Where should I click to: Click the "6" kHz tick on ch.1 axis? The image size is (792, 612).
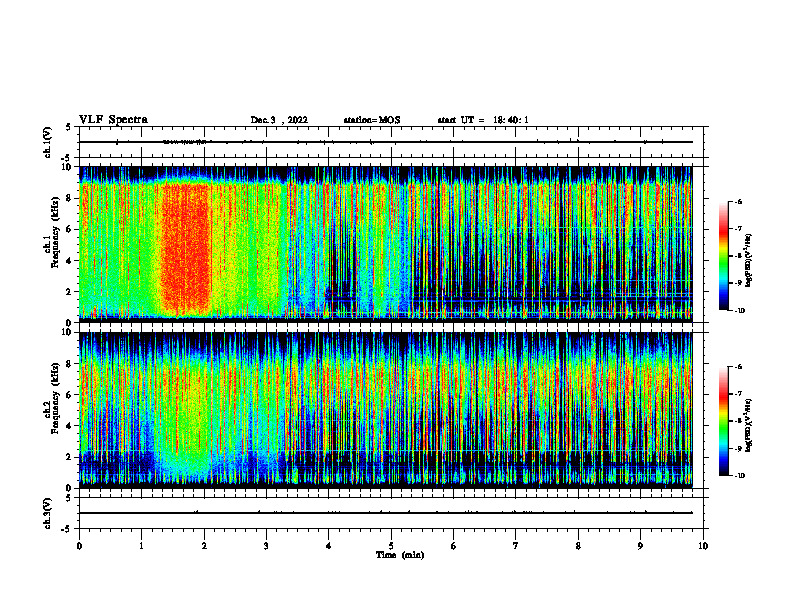[69, 230]
